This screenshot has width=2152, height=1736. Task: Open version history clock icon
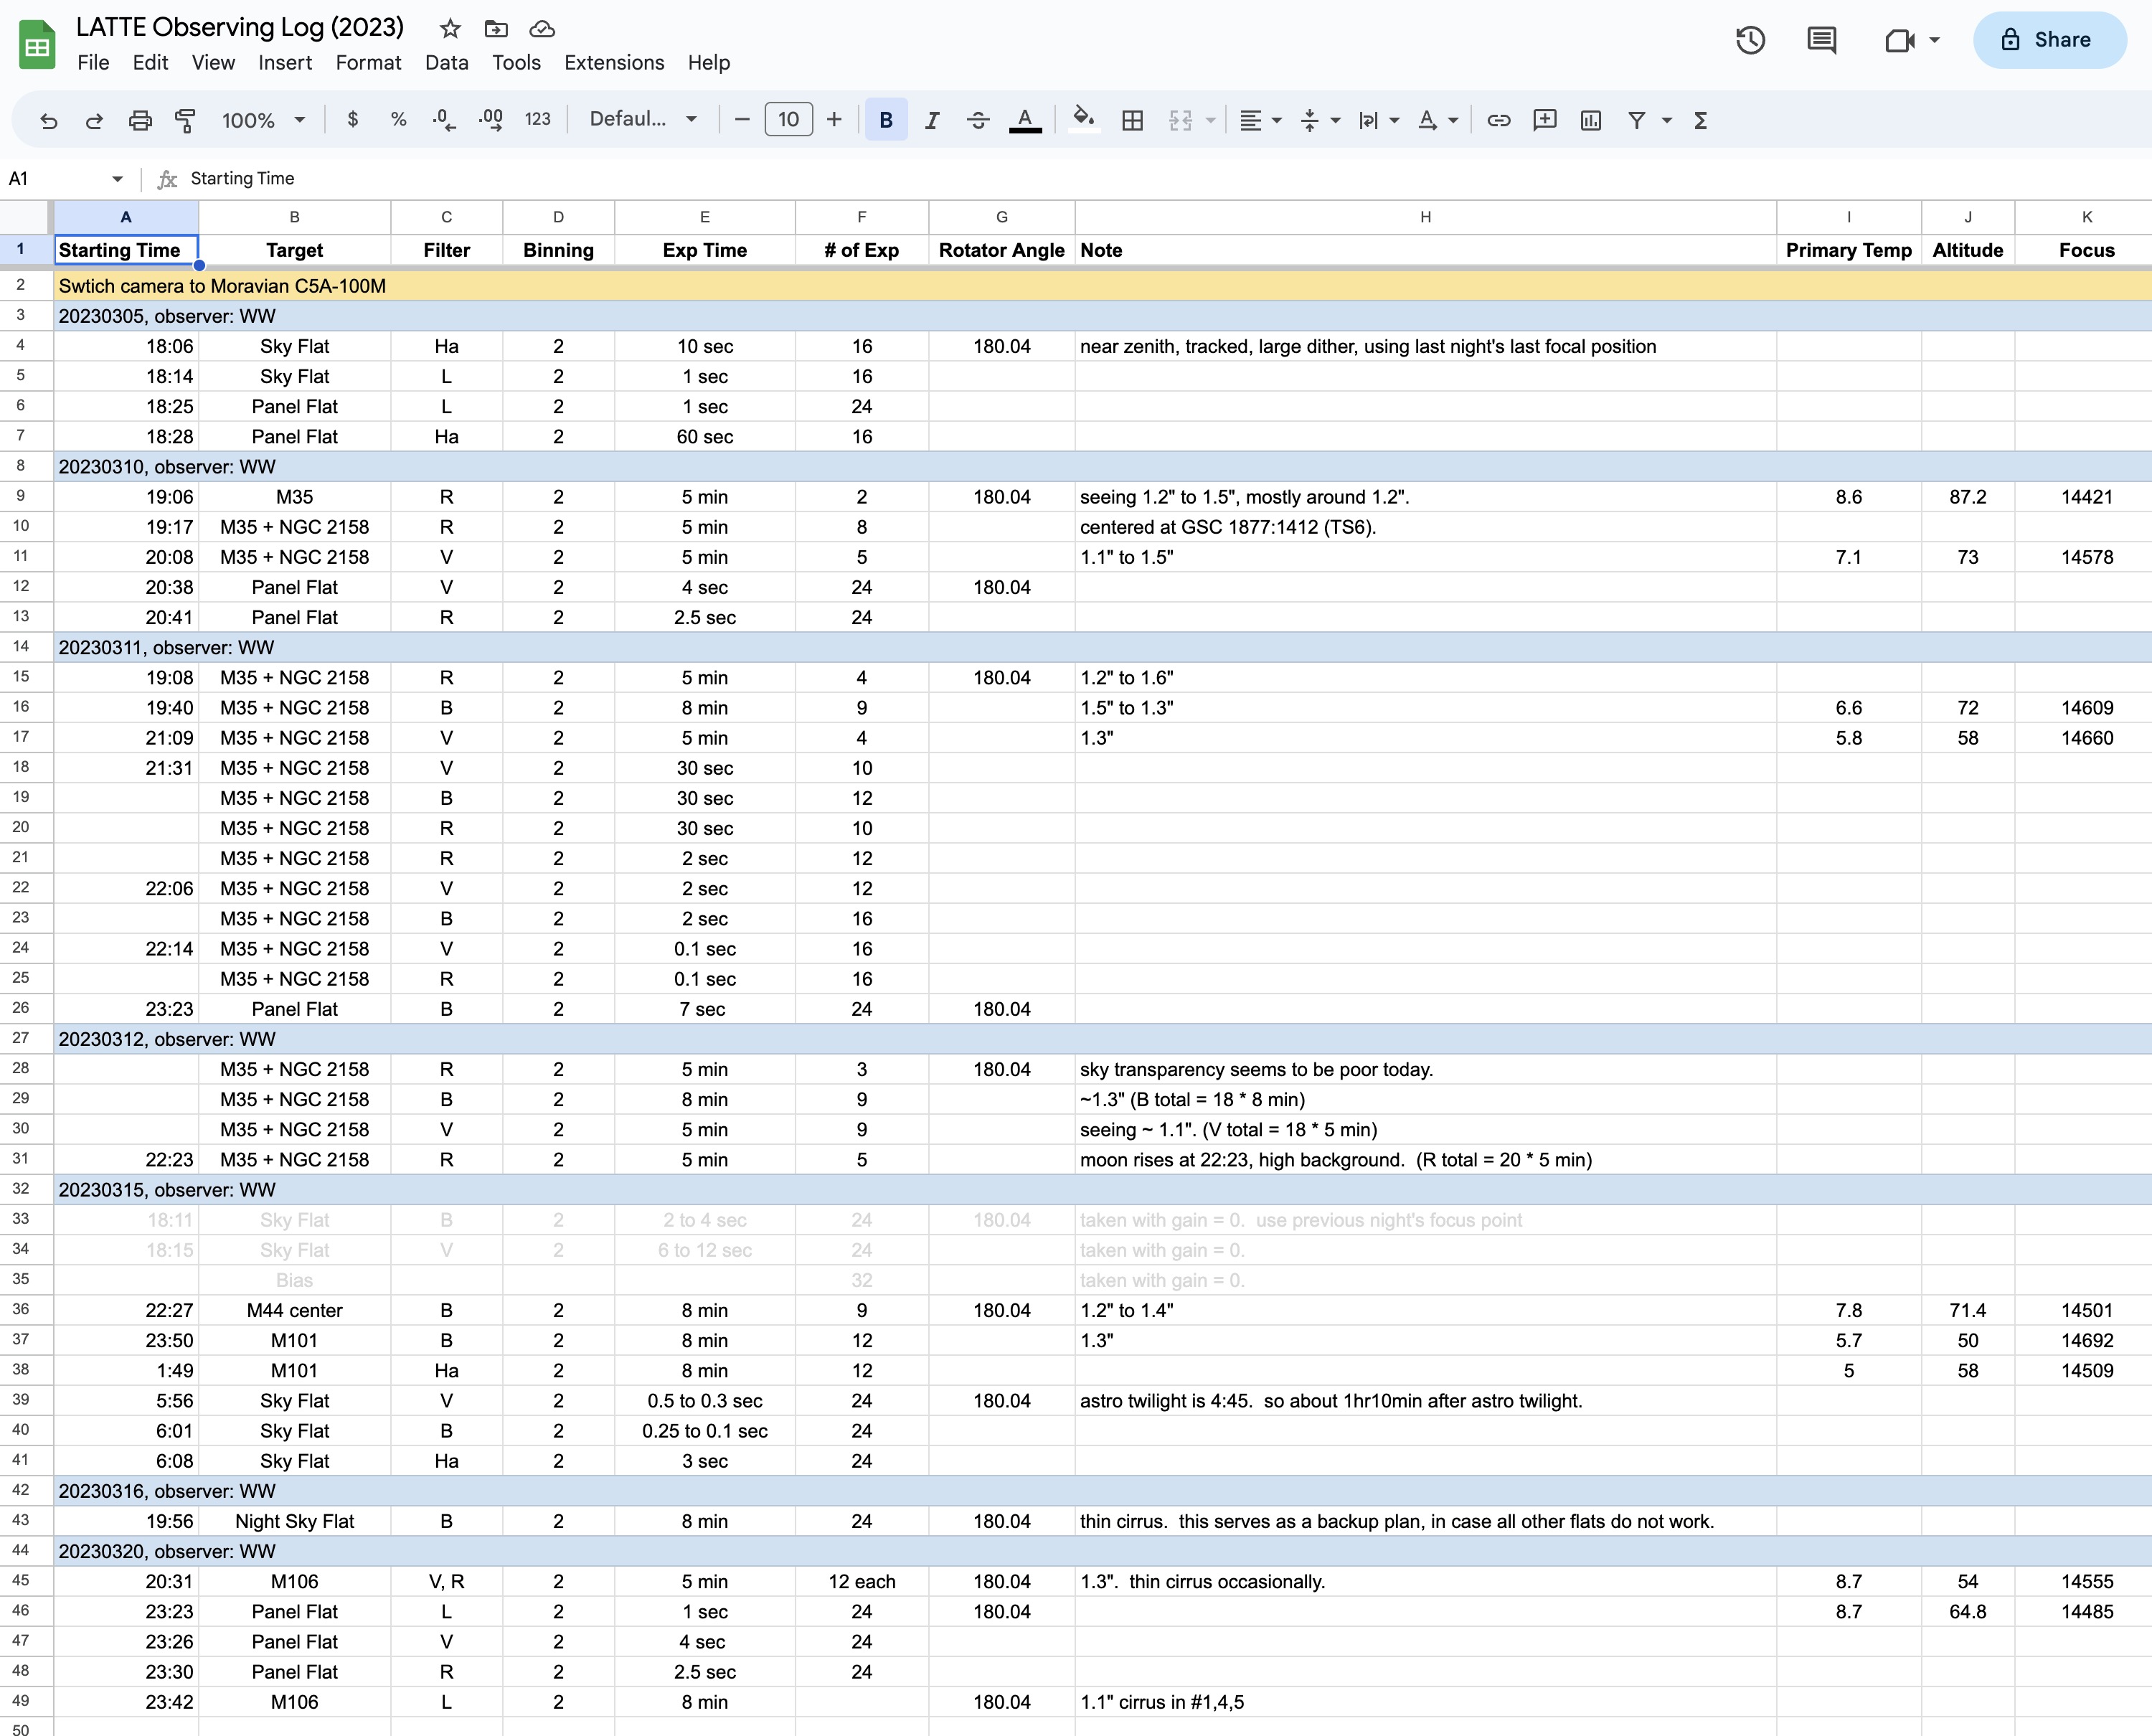1750,40
